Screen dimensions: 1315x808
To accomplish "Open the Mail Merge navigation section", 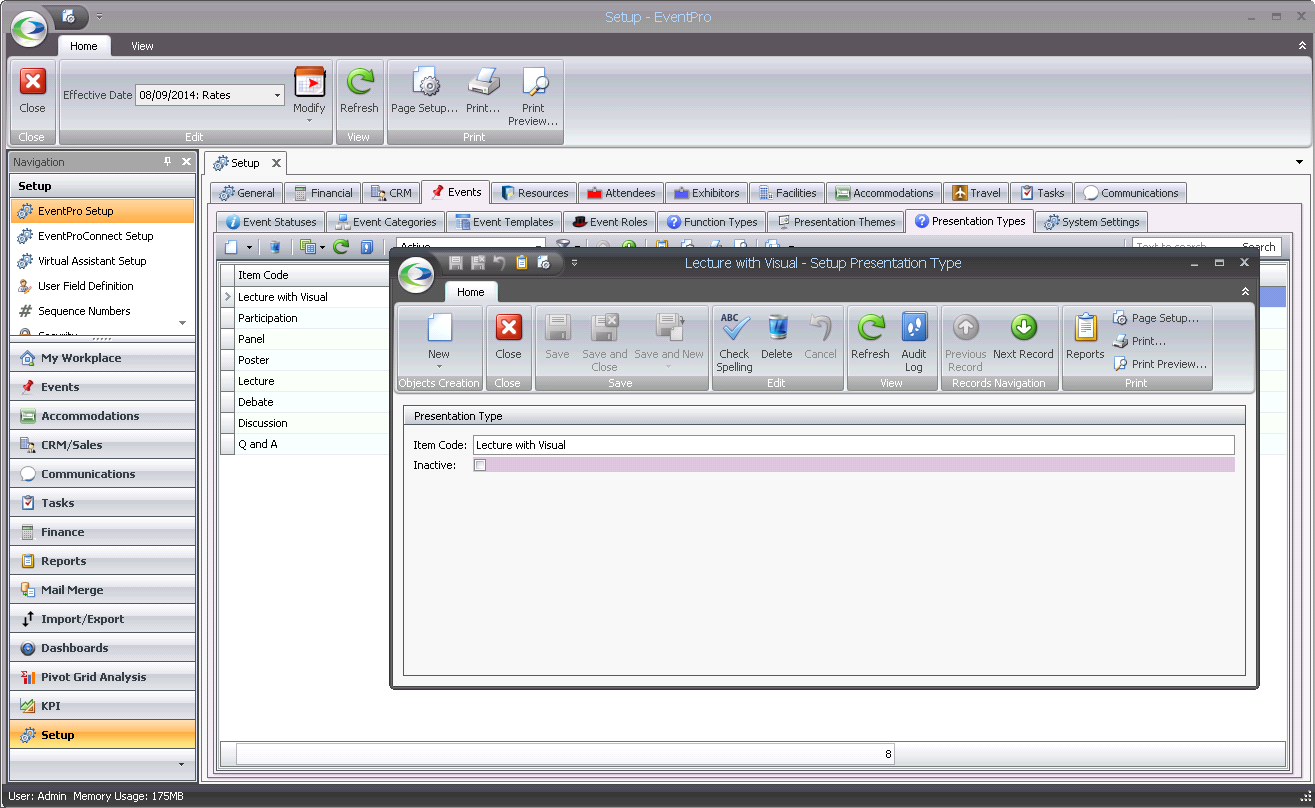I will click(x=103, y=590).
